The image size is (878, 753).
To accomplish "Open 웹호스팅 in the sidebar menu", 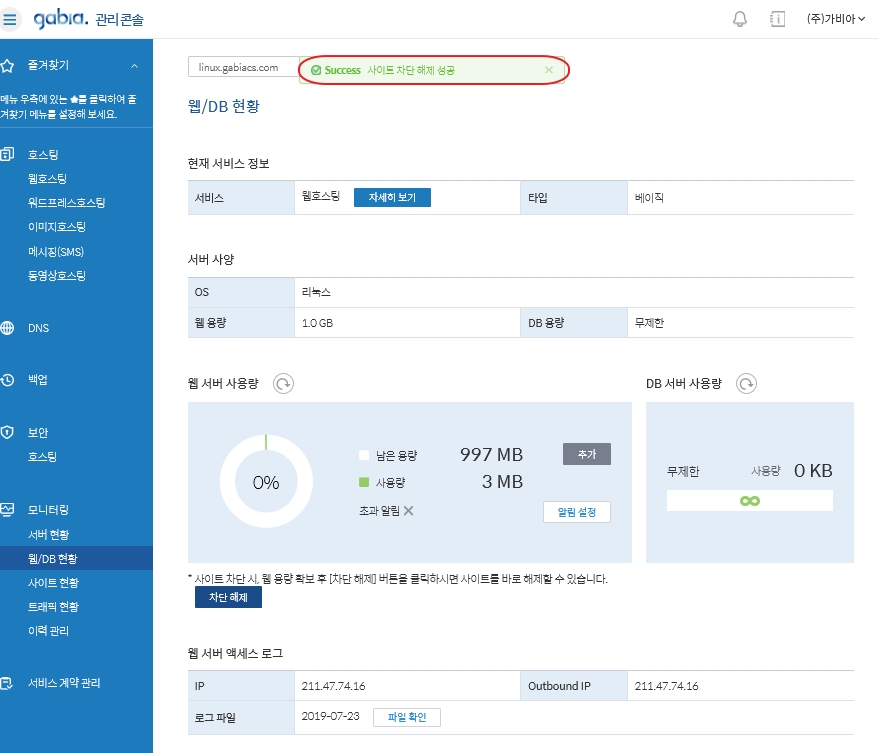I will pos(47,179).
